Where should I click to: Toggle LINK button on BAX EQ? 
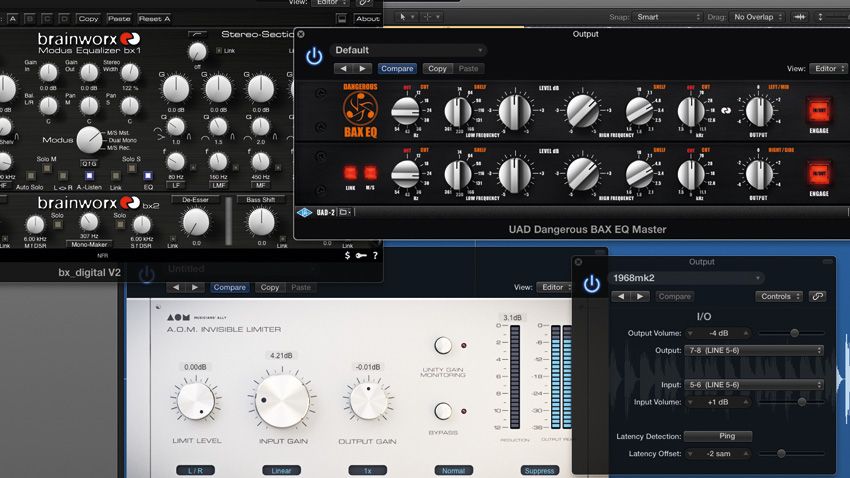[351, 173]
